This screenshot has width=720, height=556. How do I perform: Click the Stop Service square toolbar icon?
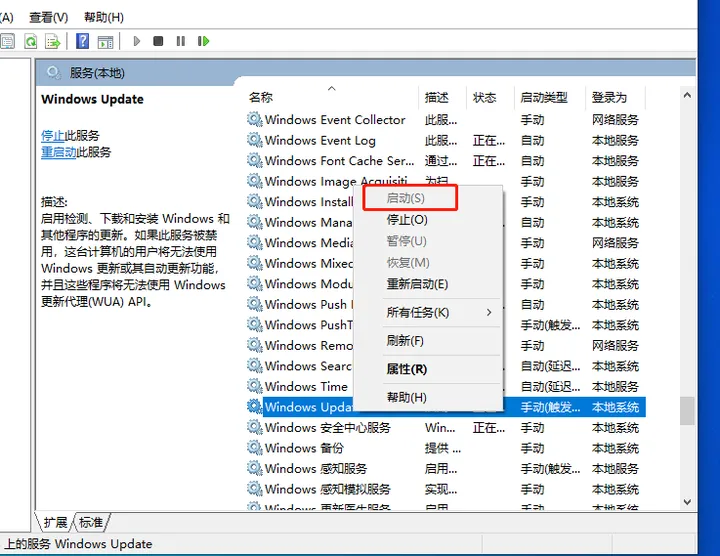(158, 41)
